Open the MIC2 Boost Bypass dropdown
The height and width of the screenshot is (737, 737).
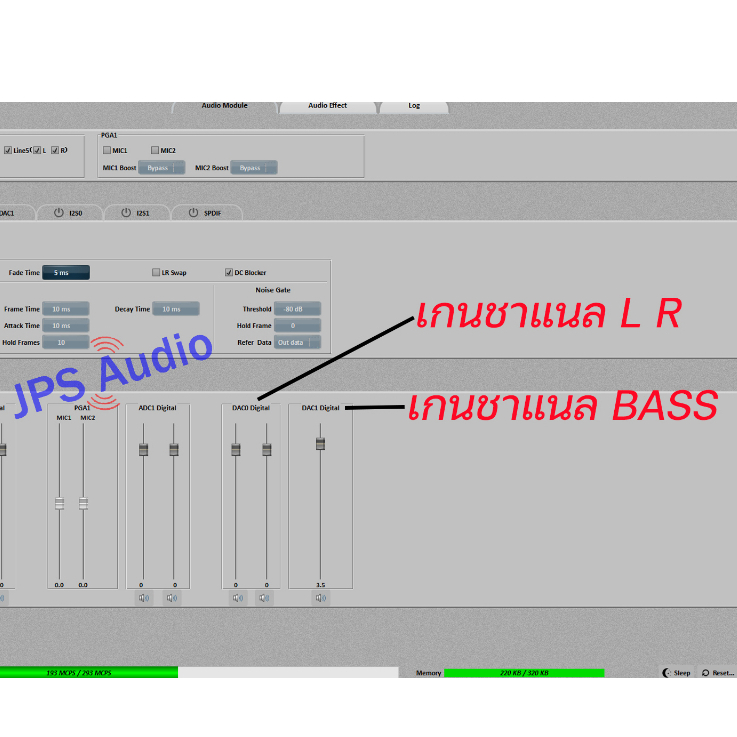point(253,168)
